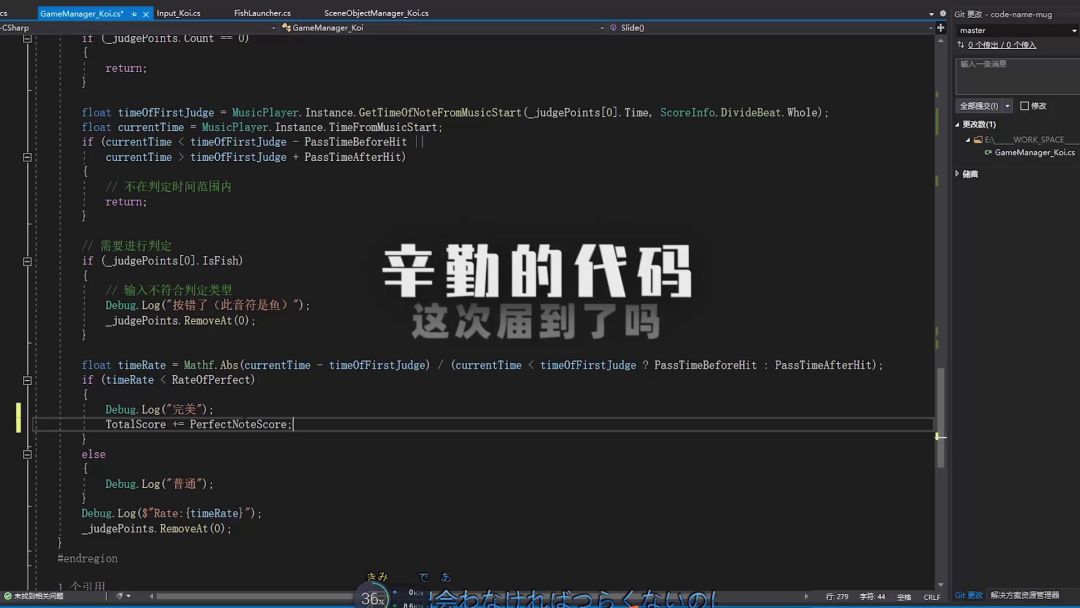The image size is (1080, 608).
Task: Toggle the amend (修改) checkbox
Action: point(1024,106)
